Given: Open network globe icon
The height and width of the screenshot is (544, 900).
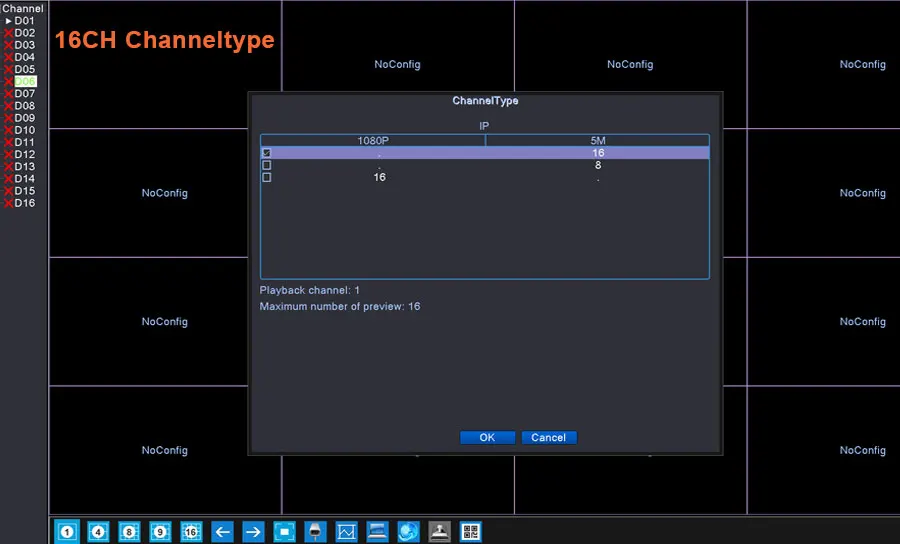Looking at the screenshot, I should point(408,532).
